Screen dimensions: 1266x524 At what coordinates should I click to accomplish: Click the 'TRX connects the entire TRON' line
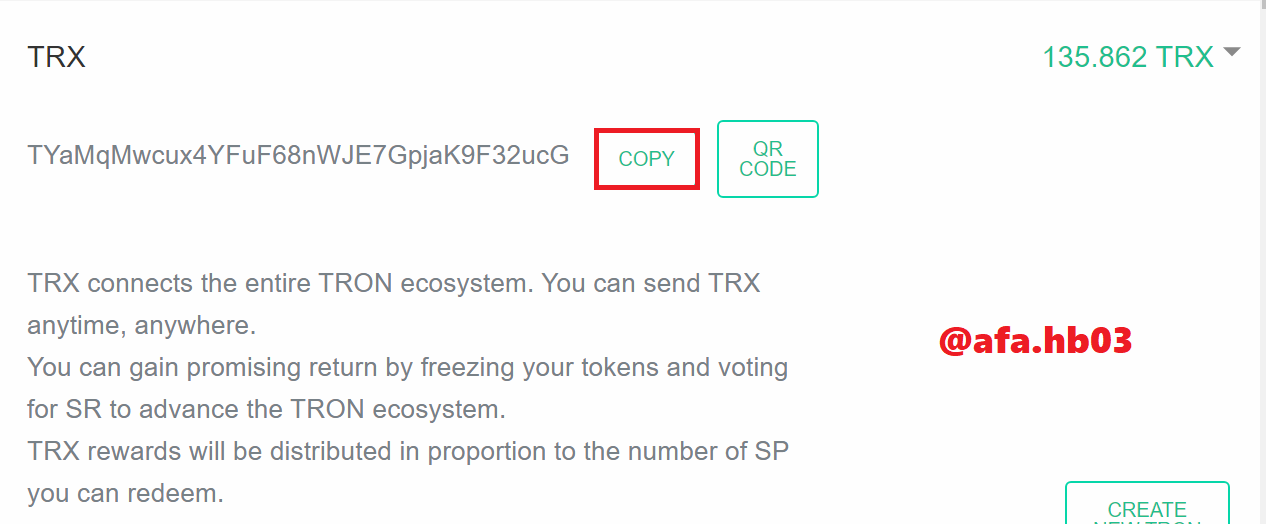(x=394, y=283)
